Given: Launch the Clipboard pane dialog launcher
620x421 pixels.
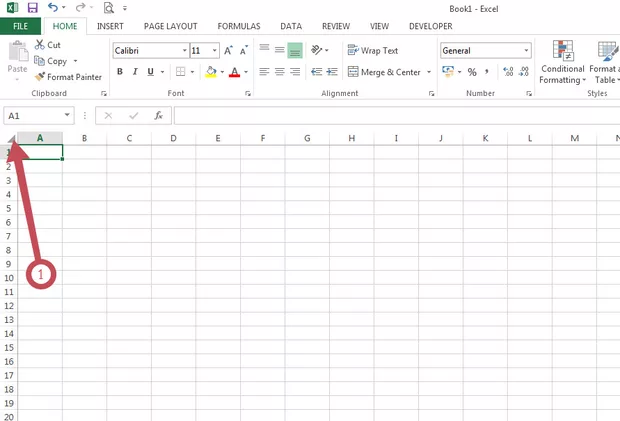Looking at the screenshot, I should pos(104,93).
